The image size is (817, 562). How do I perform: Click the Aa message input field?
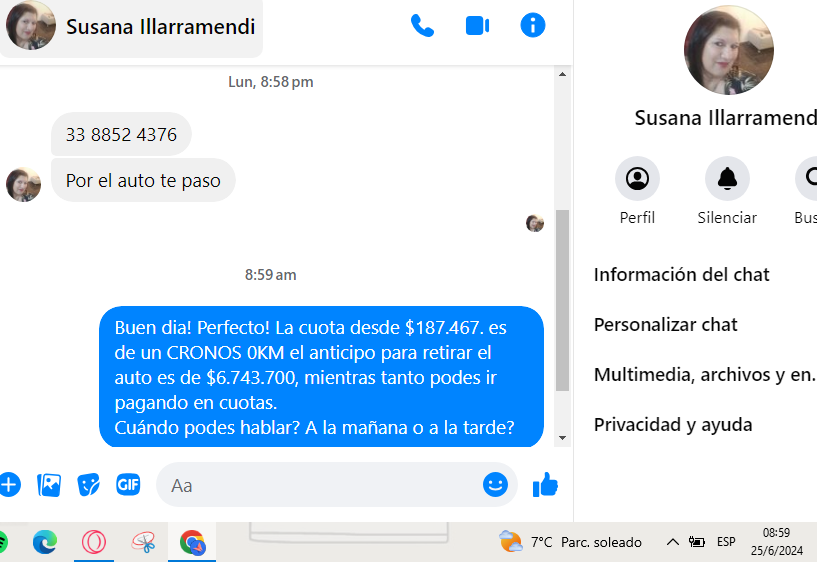[x=319, y=485]
